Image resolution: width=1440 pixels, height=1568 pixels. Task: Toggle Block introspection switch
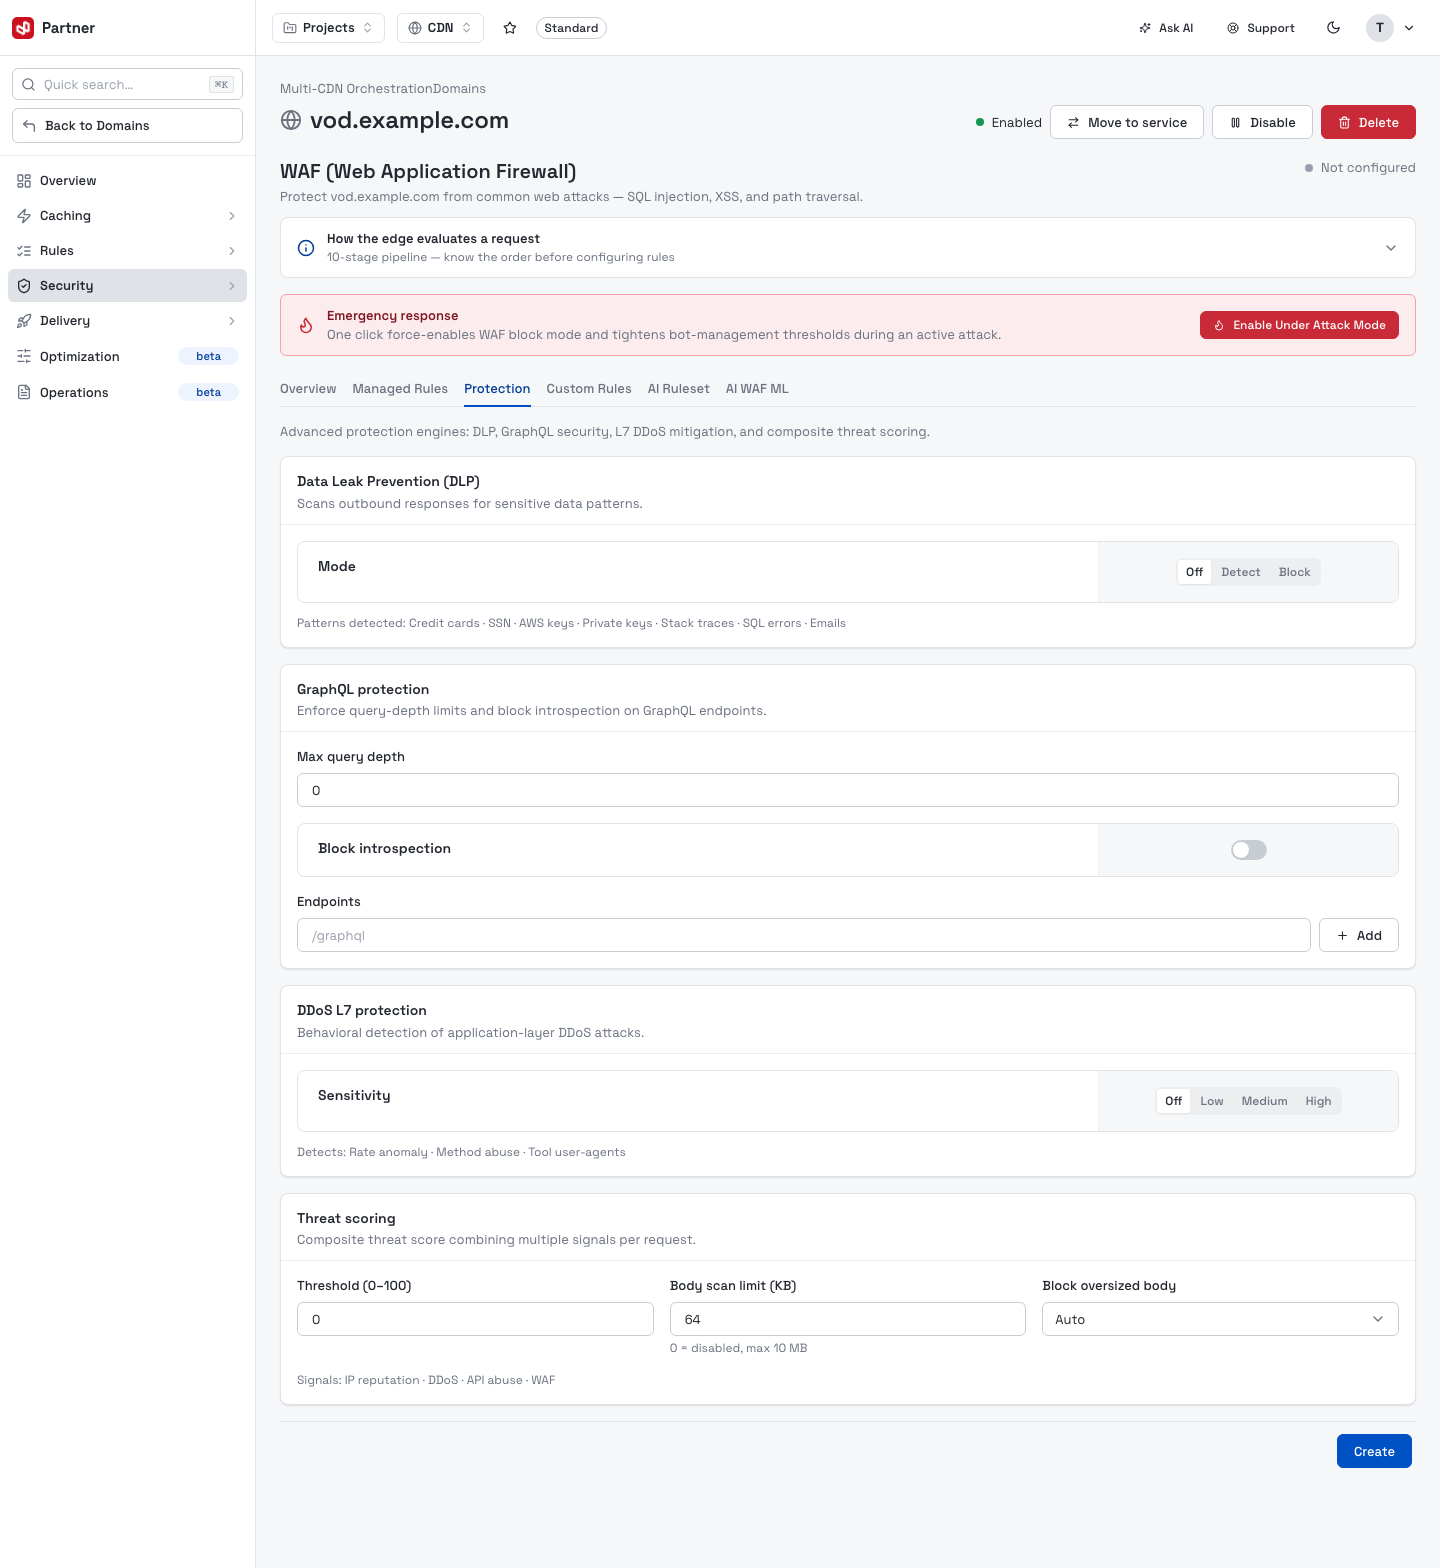coord(1249,850)
